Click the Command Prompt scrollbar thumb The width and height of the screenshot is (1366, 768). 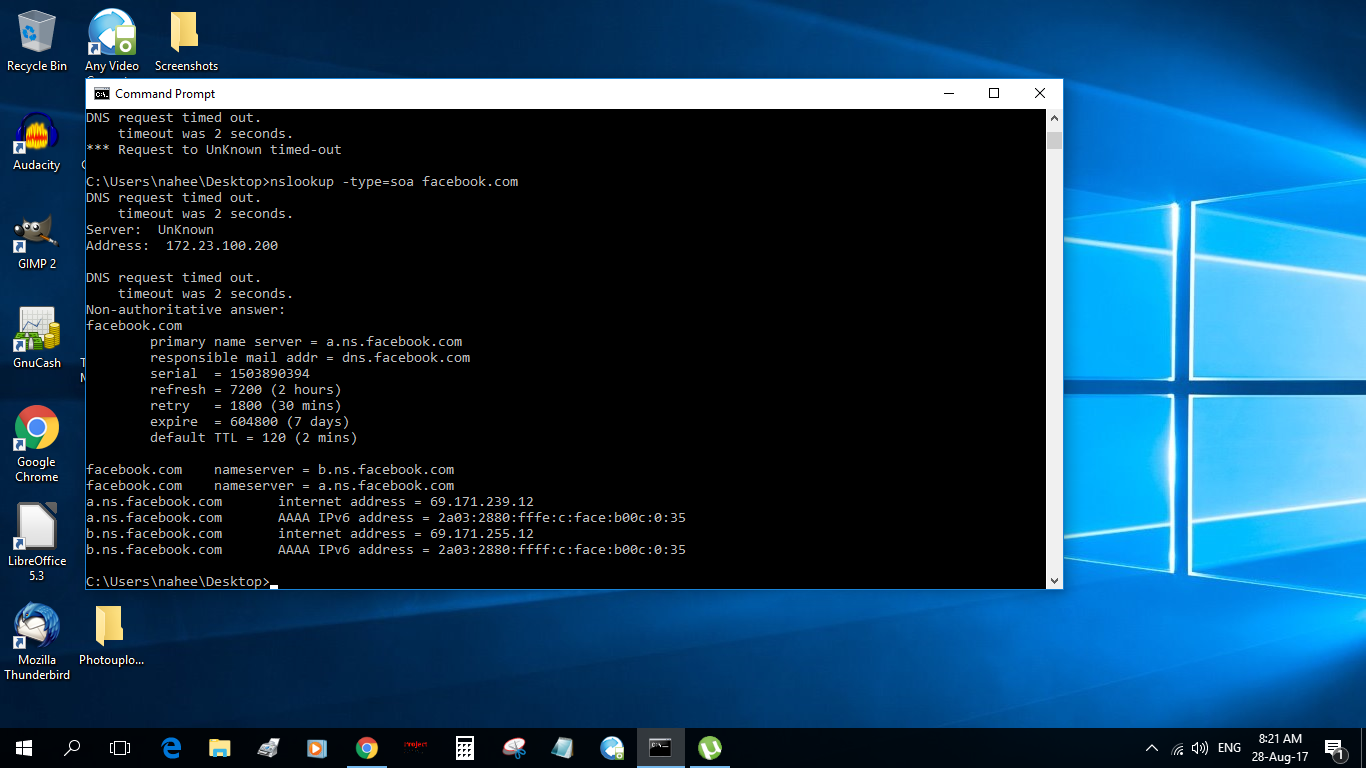pos(1054,140)
